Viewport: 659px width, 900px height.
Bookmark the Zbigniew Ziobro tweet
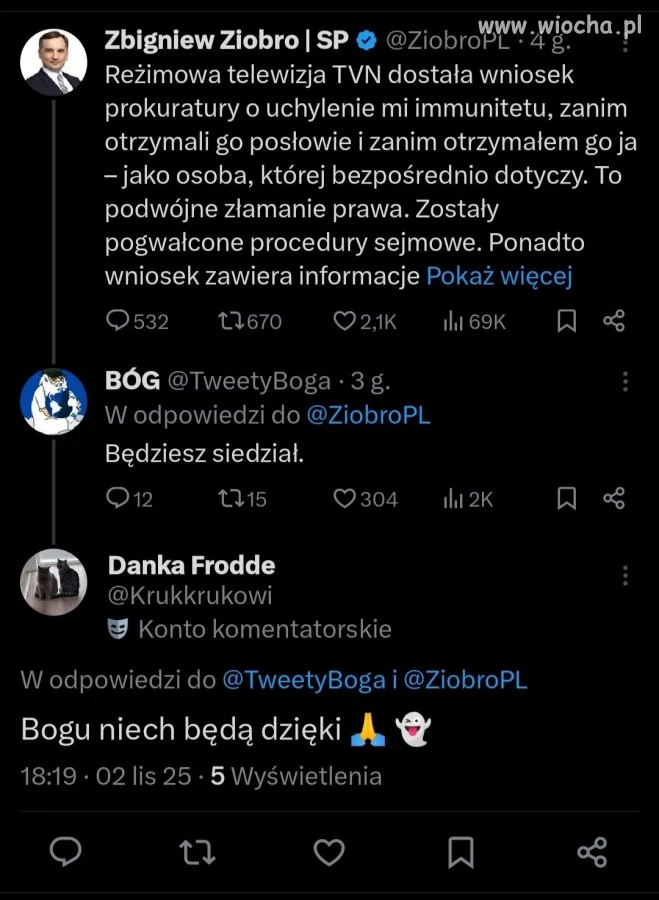(x=566, y=321)
